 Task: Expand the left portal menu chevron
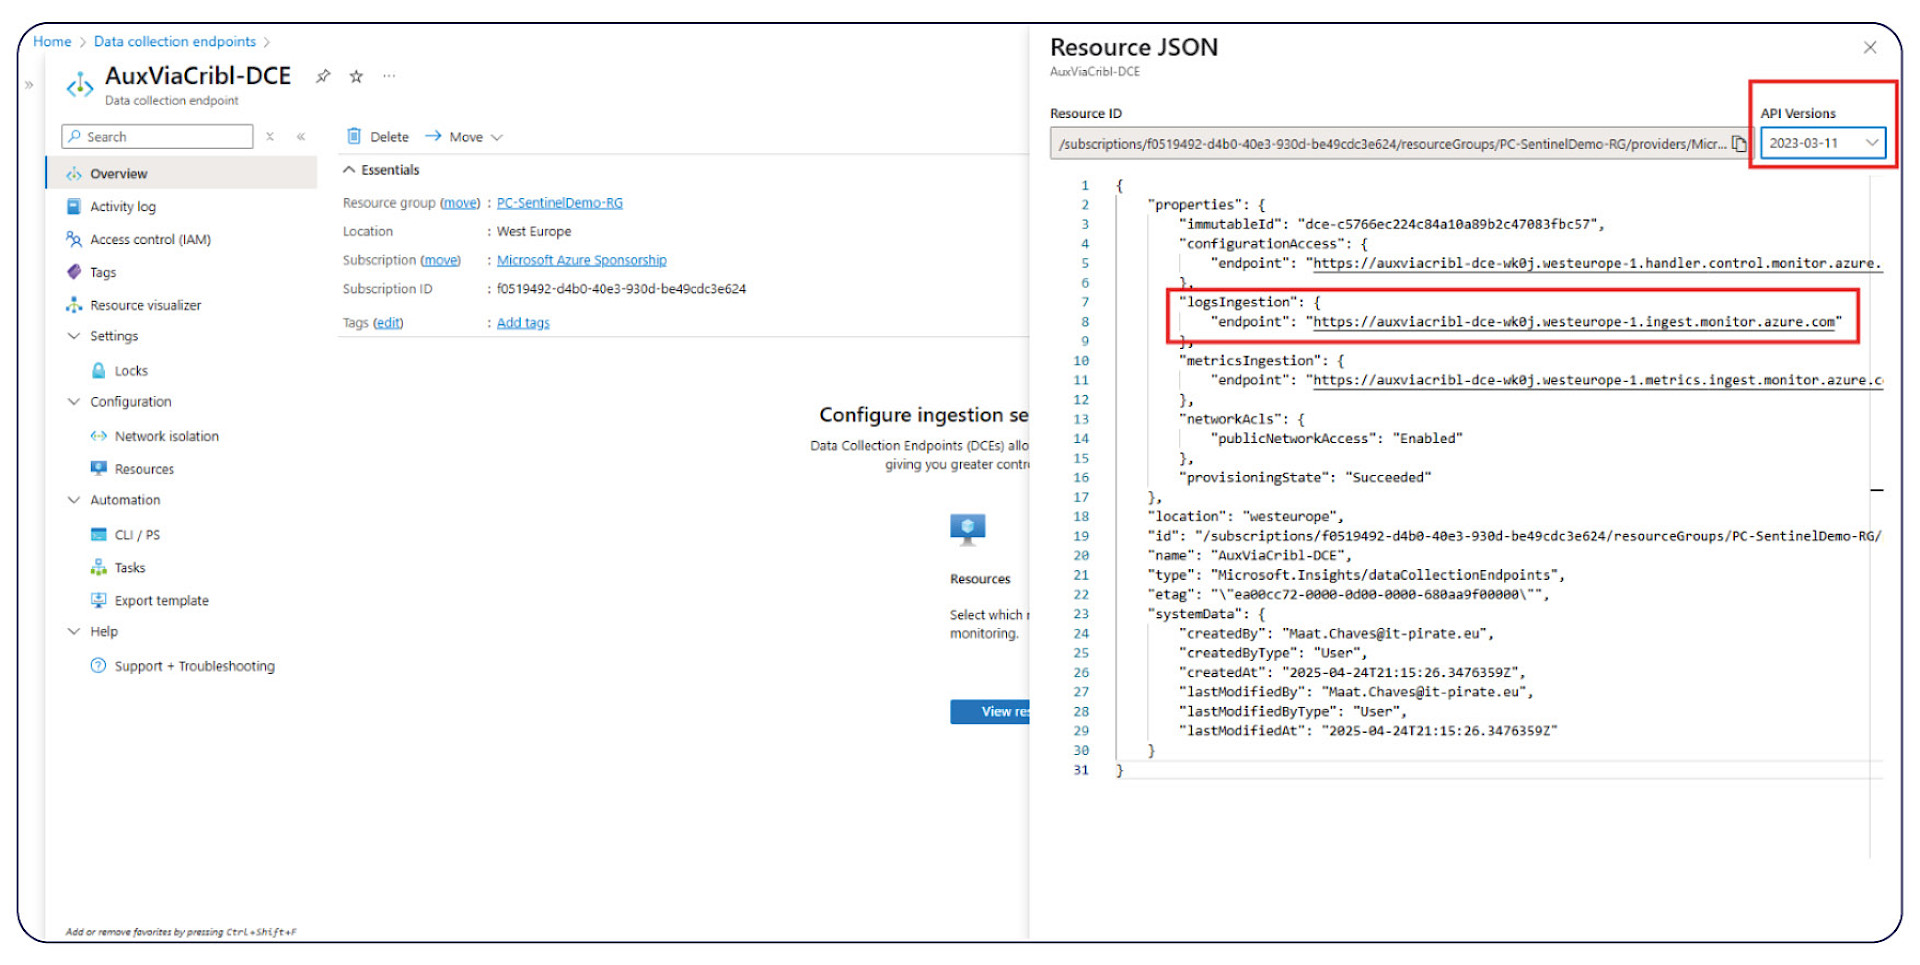(x=29, y=85)
